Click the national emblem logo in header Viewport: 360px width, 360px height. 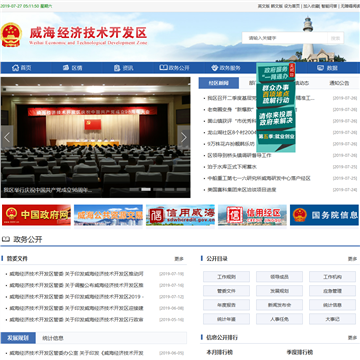(x=11, y=35)
